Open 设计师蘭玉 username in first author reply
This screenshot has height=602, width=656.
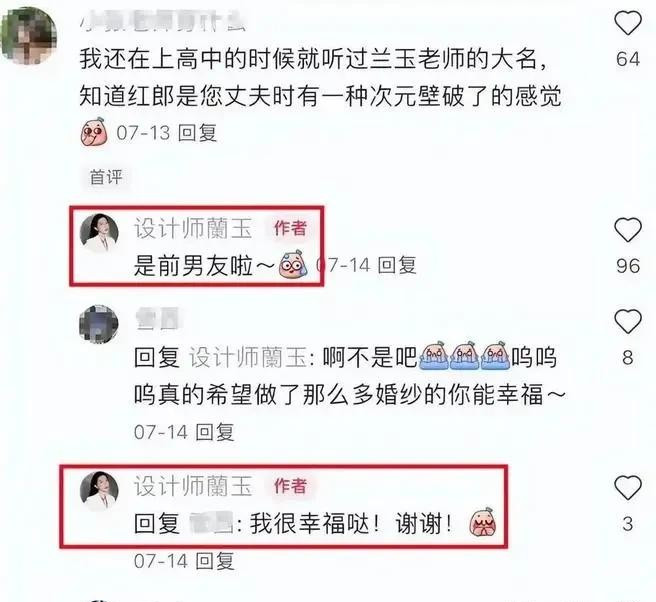[193, 228]
